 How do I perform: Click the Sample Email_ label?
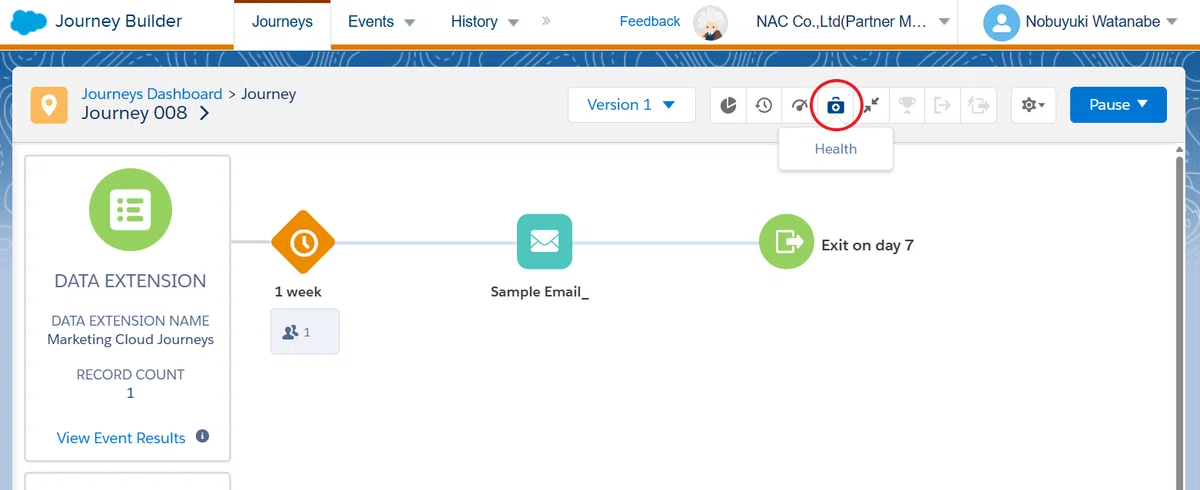pyautogui.click(x=540, y=292)
